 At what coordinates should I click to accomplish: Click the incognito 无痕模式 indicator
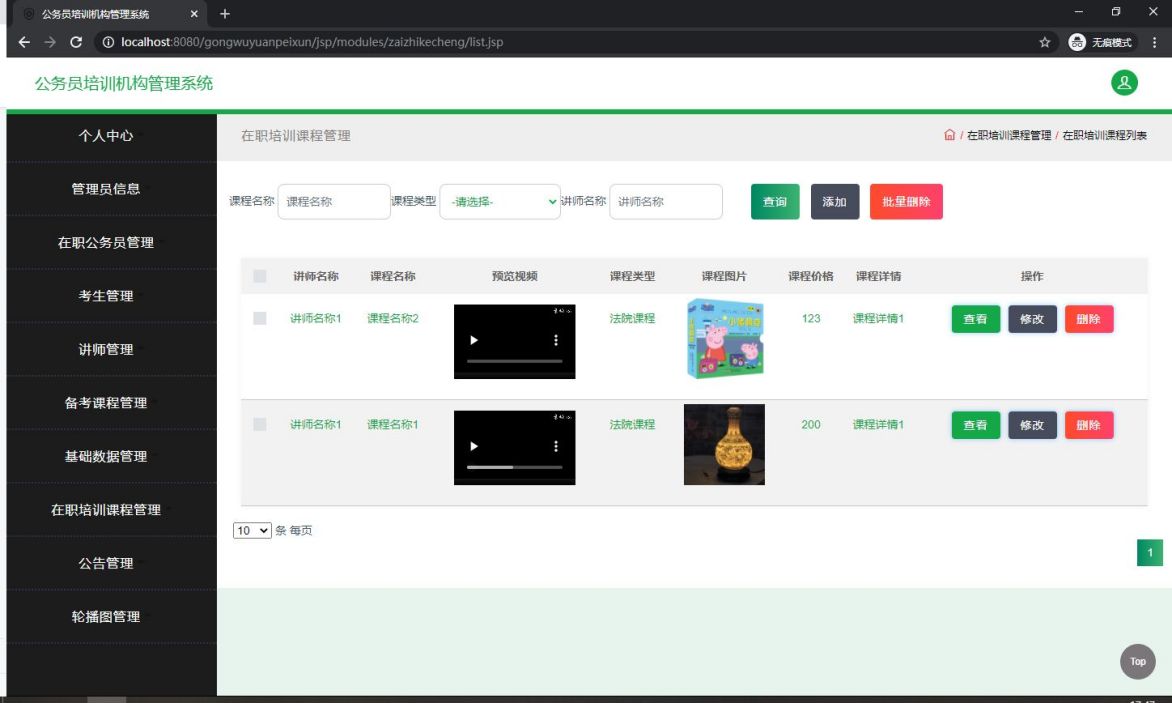1100,42
